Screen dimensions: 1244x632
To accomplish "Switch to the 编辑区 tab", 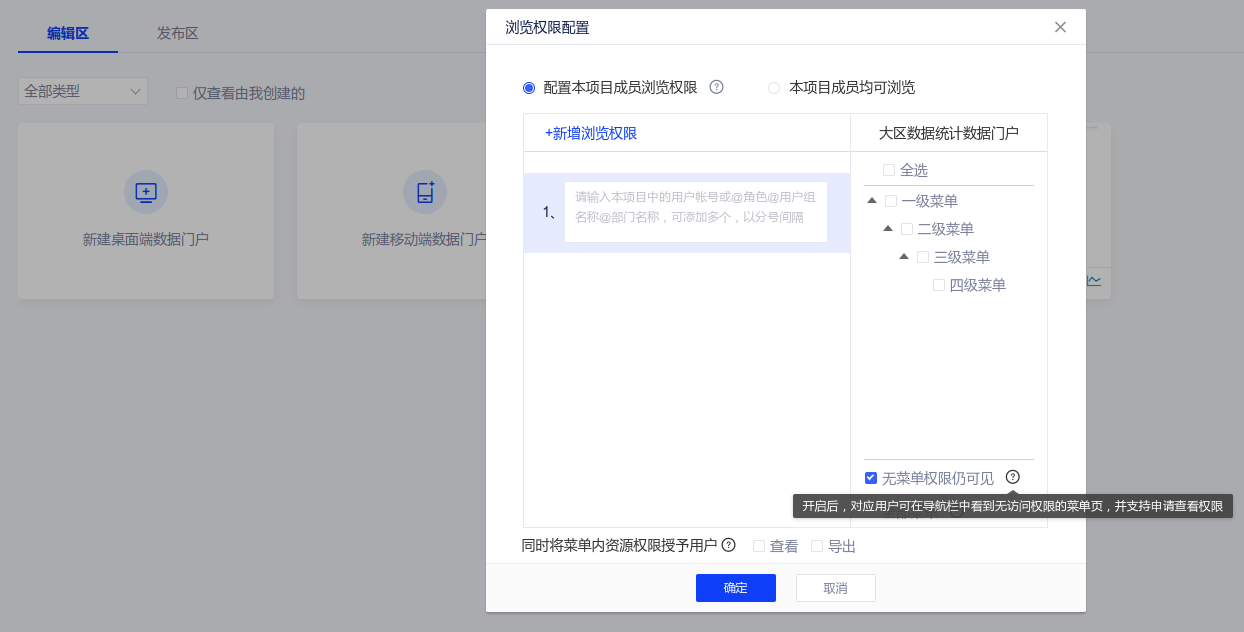I will 68,33.
